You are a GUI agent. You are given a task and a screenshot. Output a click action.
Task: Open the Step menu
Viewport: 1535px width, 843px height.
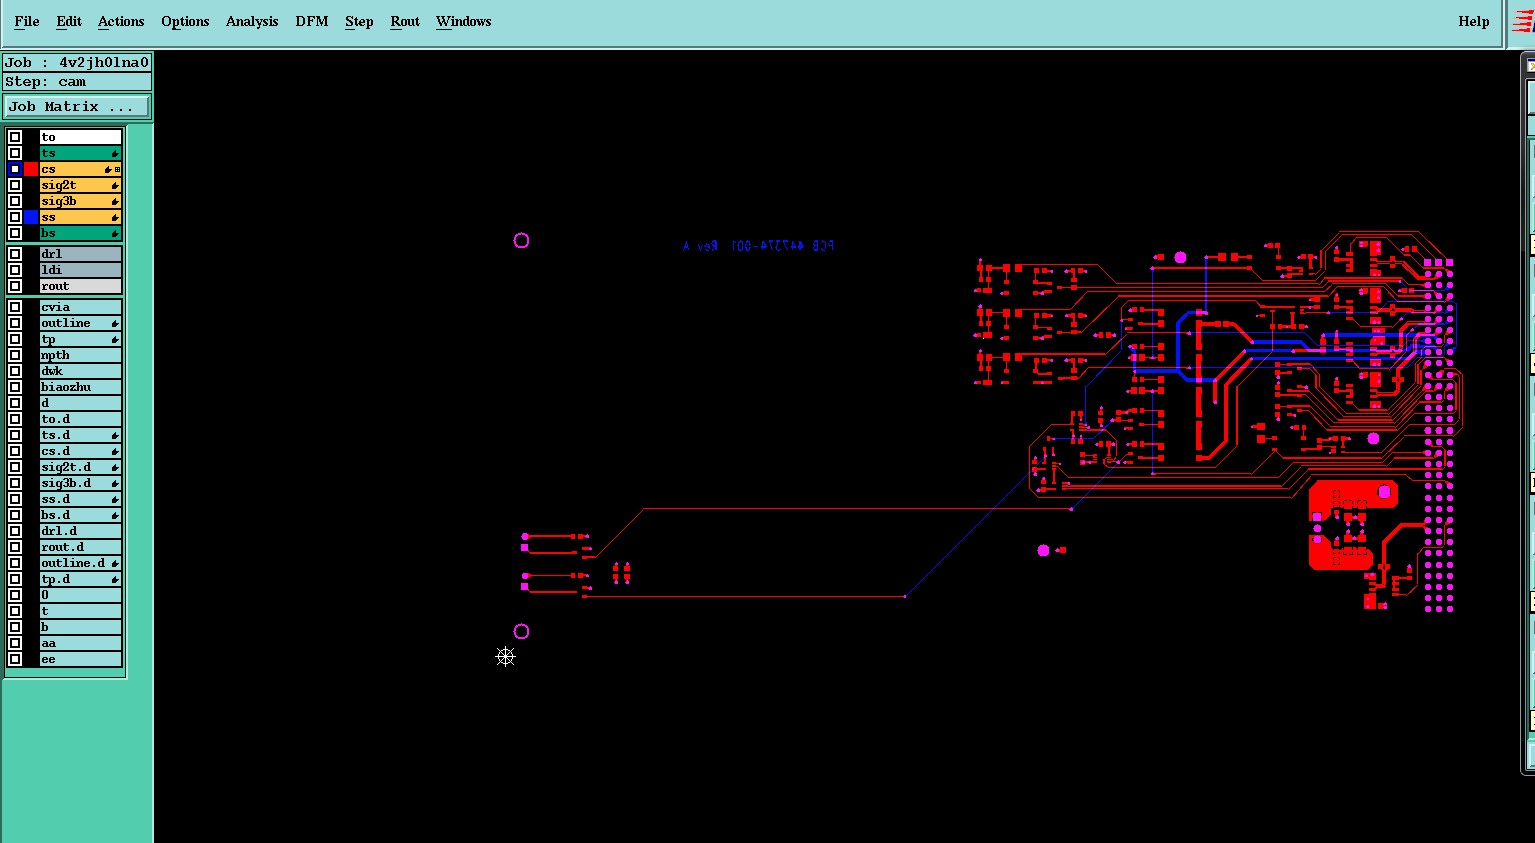pos(359,21)
